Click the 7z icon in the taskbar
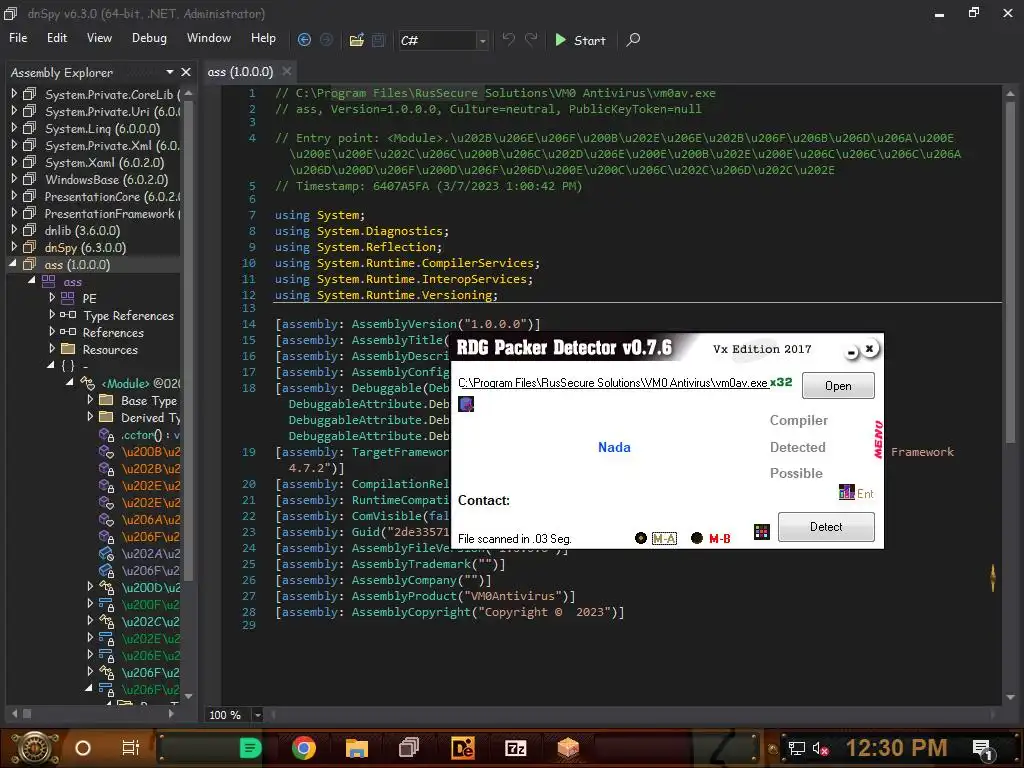The image size is (1024, 768). point(515,748)
